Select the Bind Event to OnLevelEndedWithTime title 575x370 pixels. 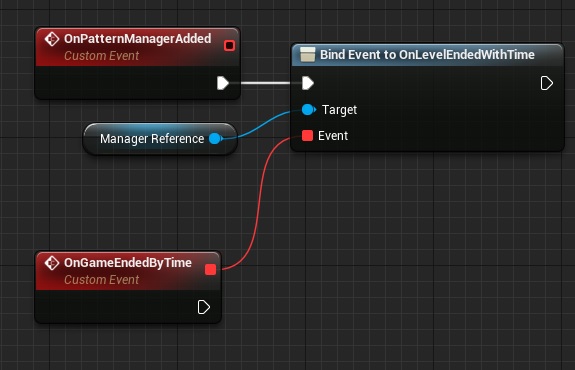pyautogui.click(x=427, y=55)
